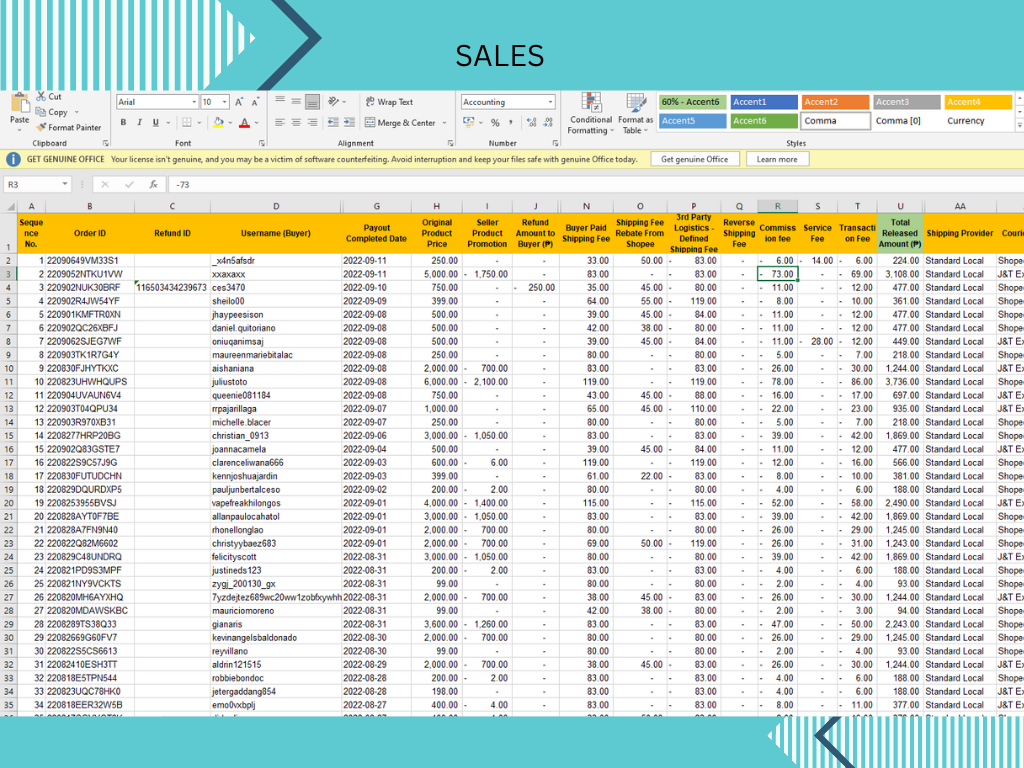This screenshot has height=768, width=1024.
Task: Center text horizontally
Action: [x=296, y=122]
